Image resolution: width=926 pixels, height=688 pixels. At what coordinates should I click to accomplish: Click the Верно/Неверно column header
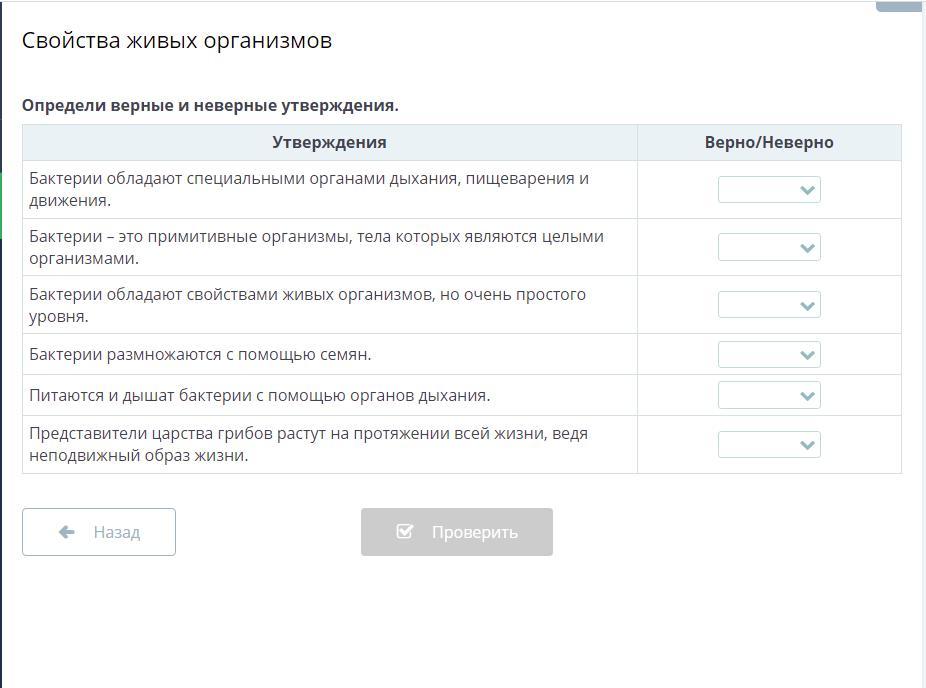pyautogui.click(x=769, y=142)
